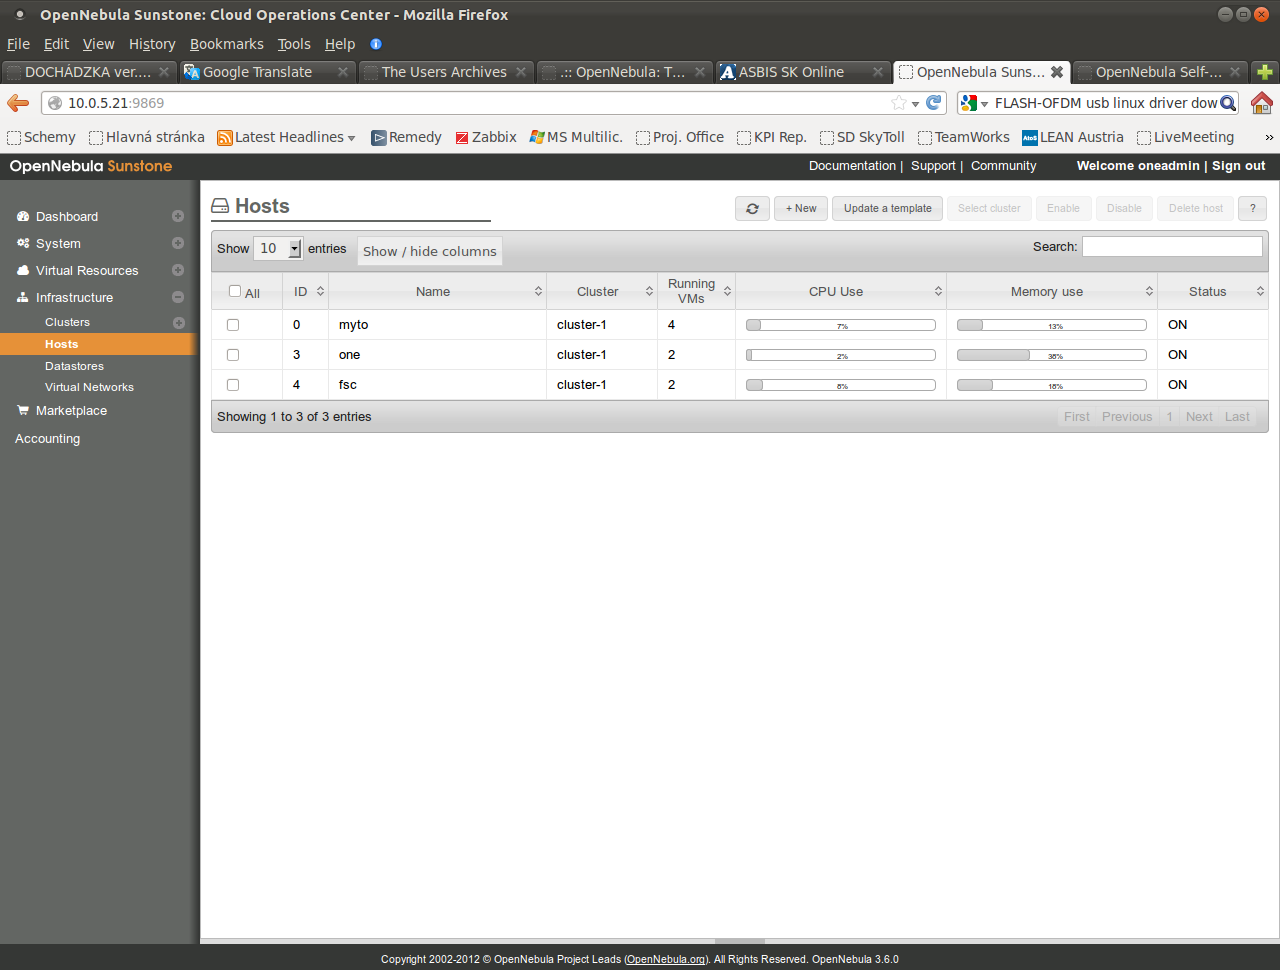
Task: Click the Remedy bookmark icon
Action: [379, 138]
